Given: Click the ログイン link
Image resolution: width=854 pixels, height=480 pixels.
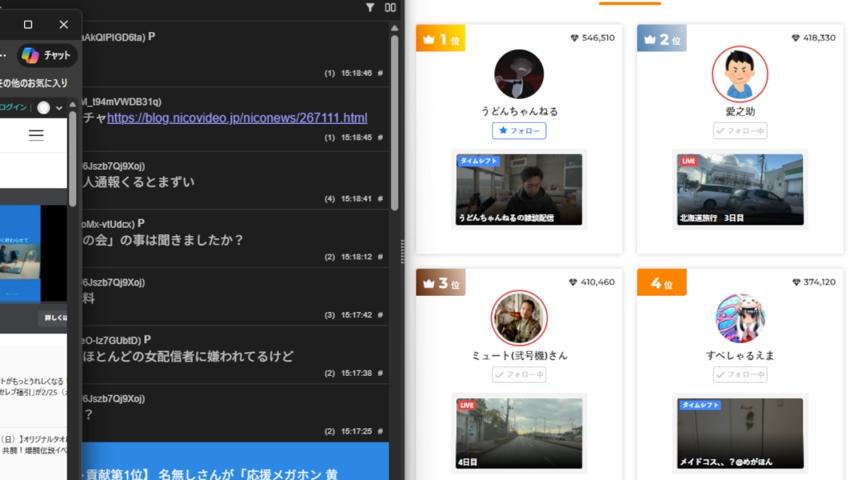Looking at the screenshot, I should [13, 107].
